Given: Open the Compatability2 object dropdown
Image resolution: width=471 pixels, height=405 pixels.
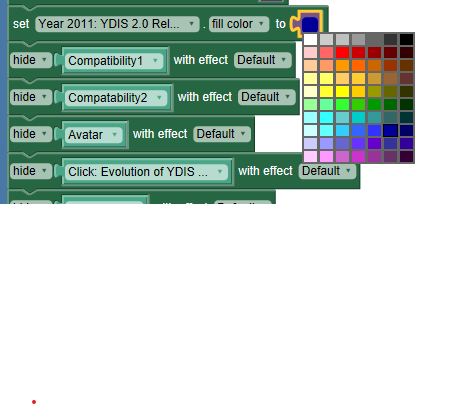Looking at the screenshot, I should [x=116, y=98].
